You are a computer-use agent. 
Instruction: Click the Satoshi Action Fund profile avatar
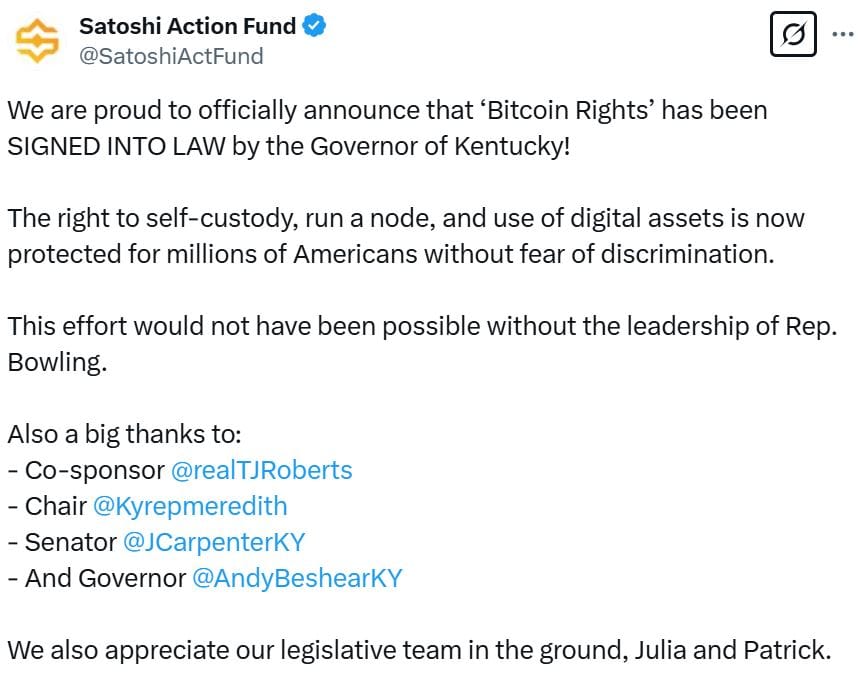pyautogui.click(x=38, y=40)
